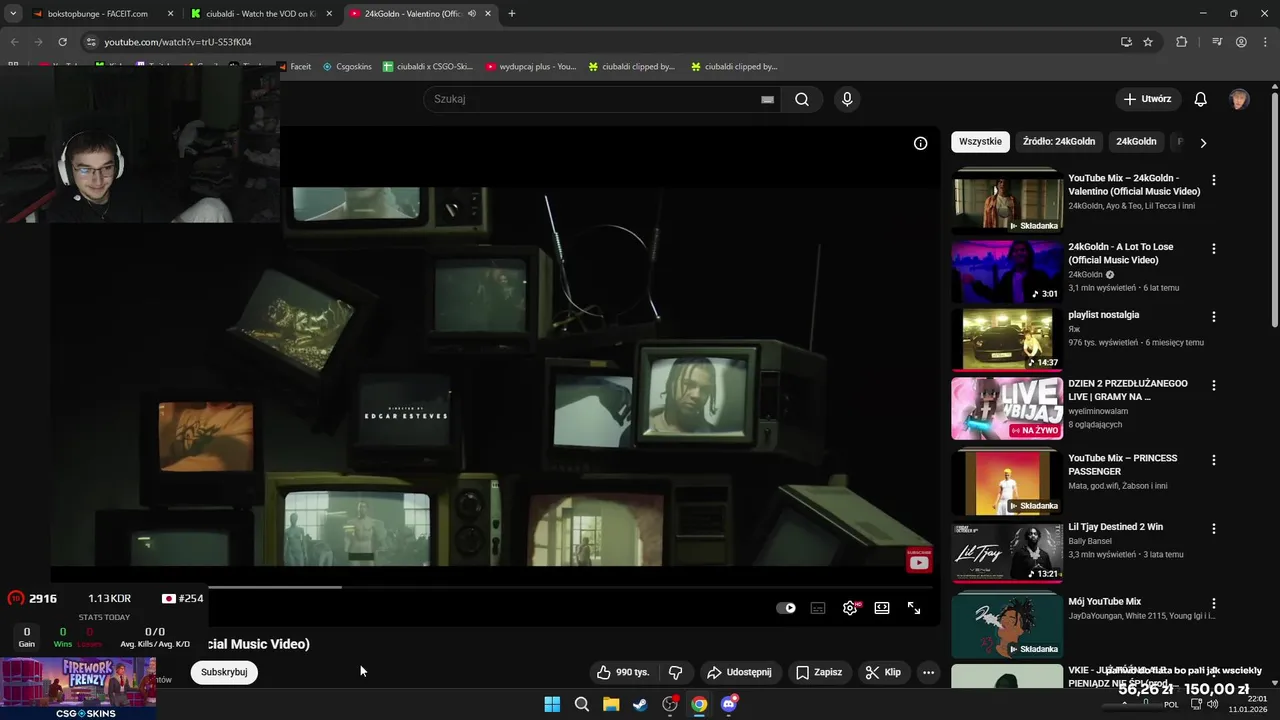Click the Utwórz create button
Viewport: 1280px width, 720px height.
pyautogui.click(x=1147, y=99)
